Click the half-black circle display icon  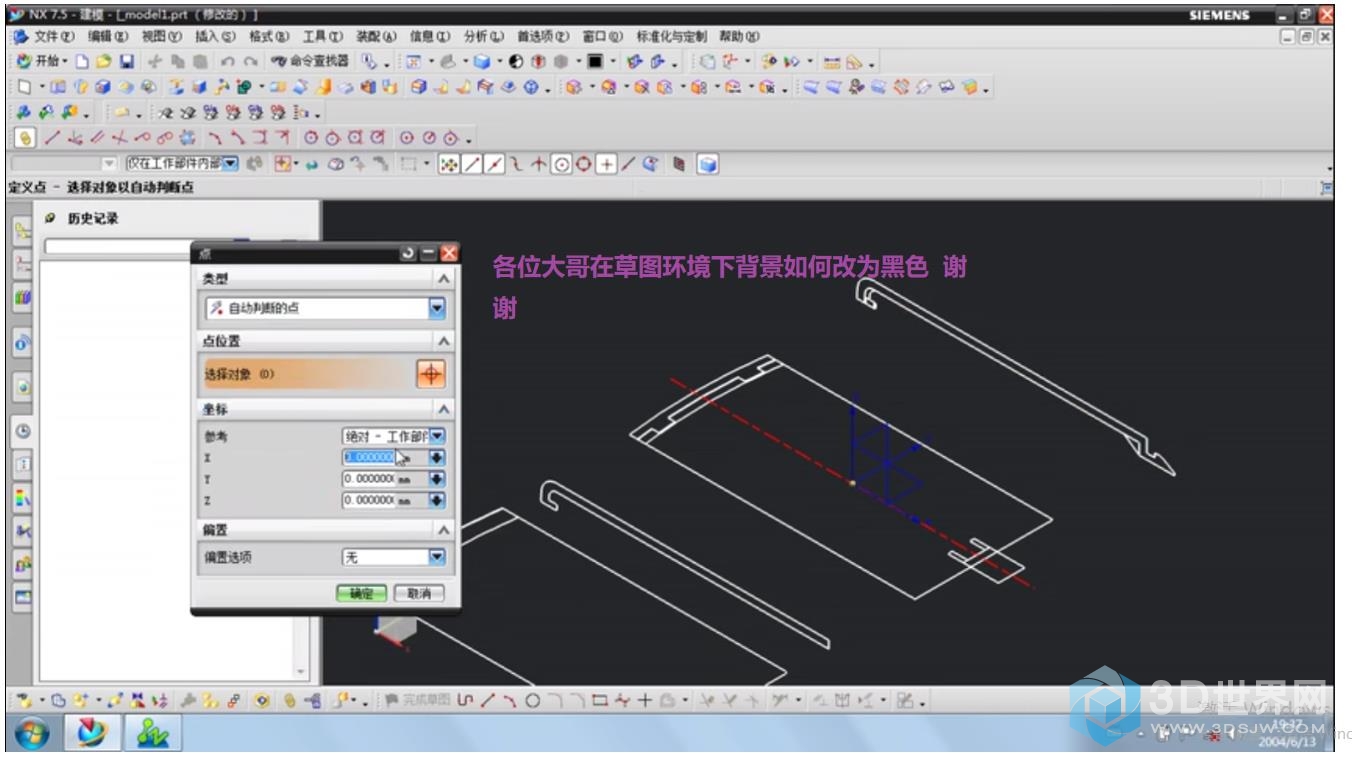[516, 62]
